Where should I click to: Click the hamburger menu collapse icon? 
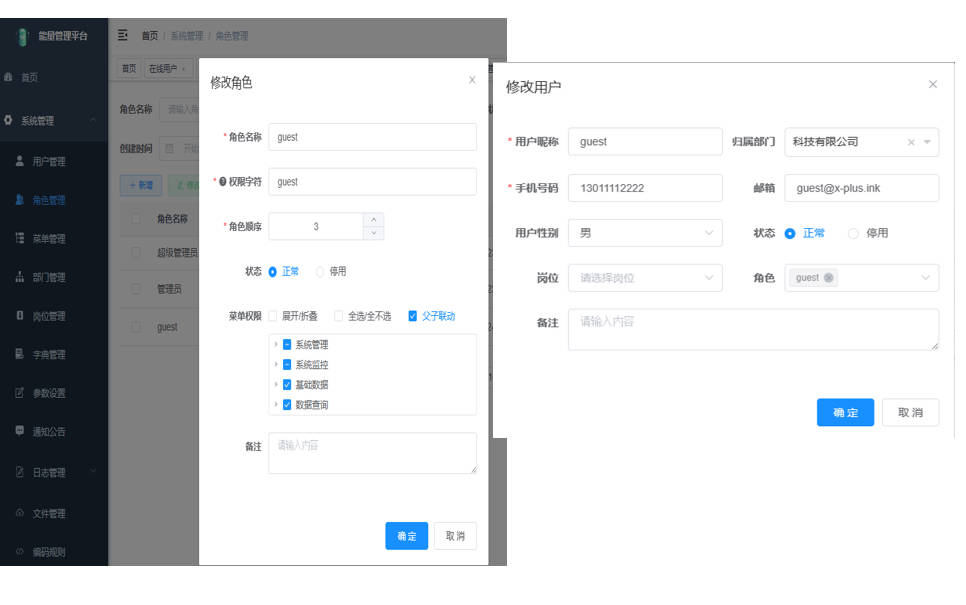click(x=123, y=36)
